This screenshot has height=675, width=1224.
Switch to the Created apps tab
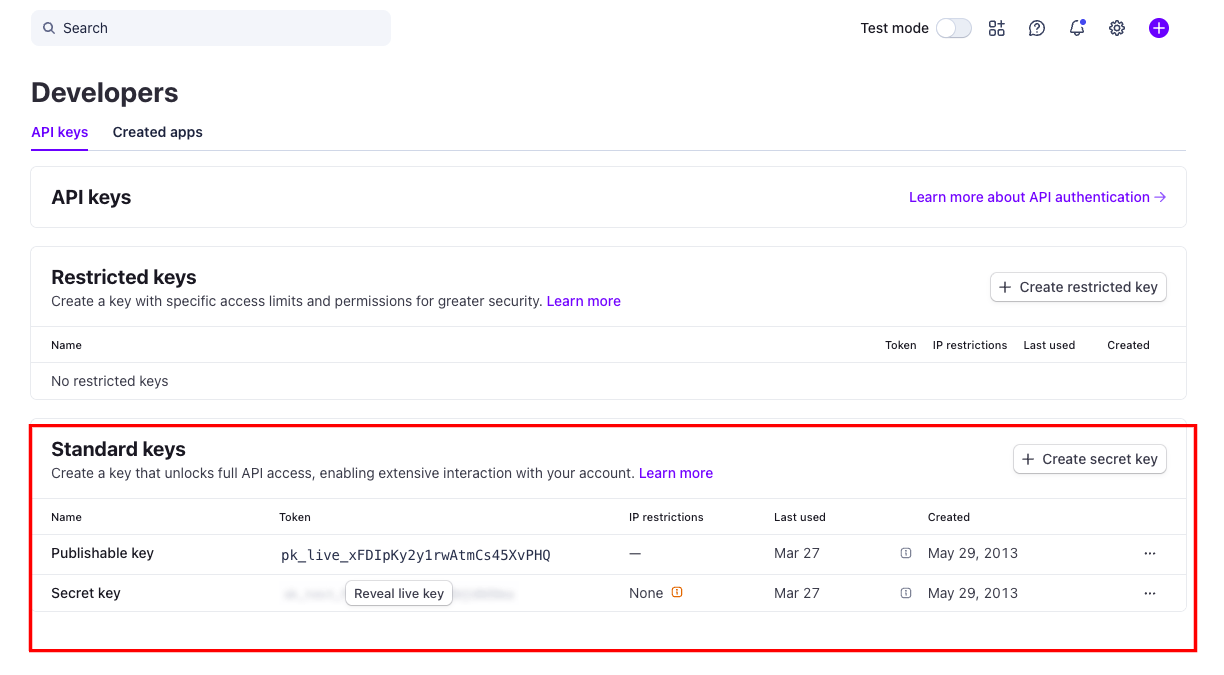point(157,132)
